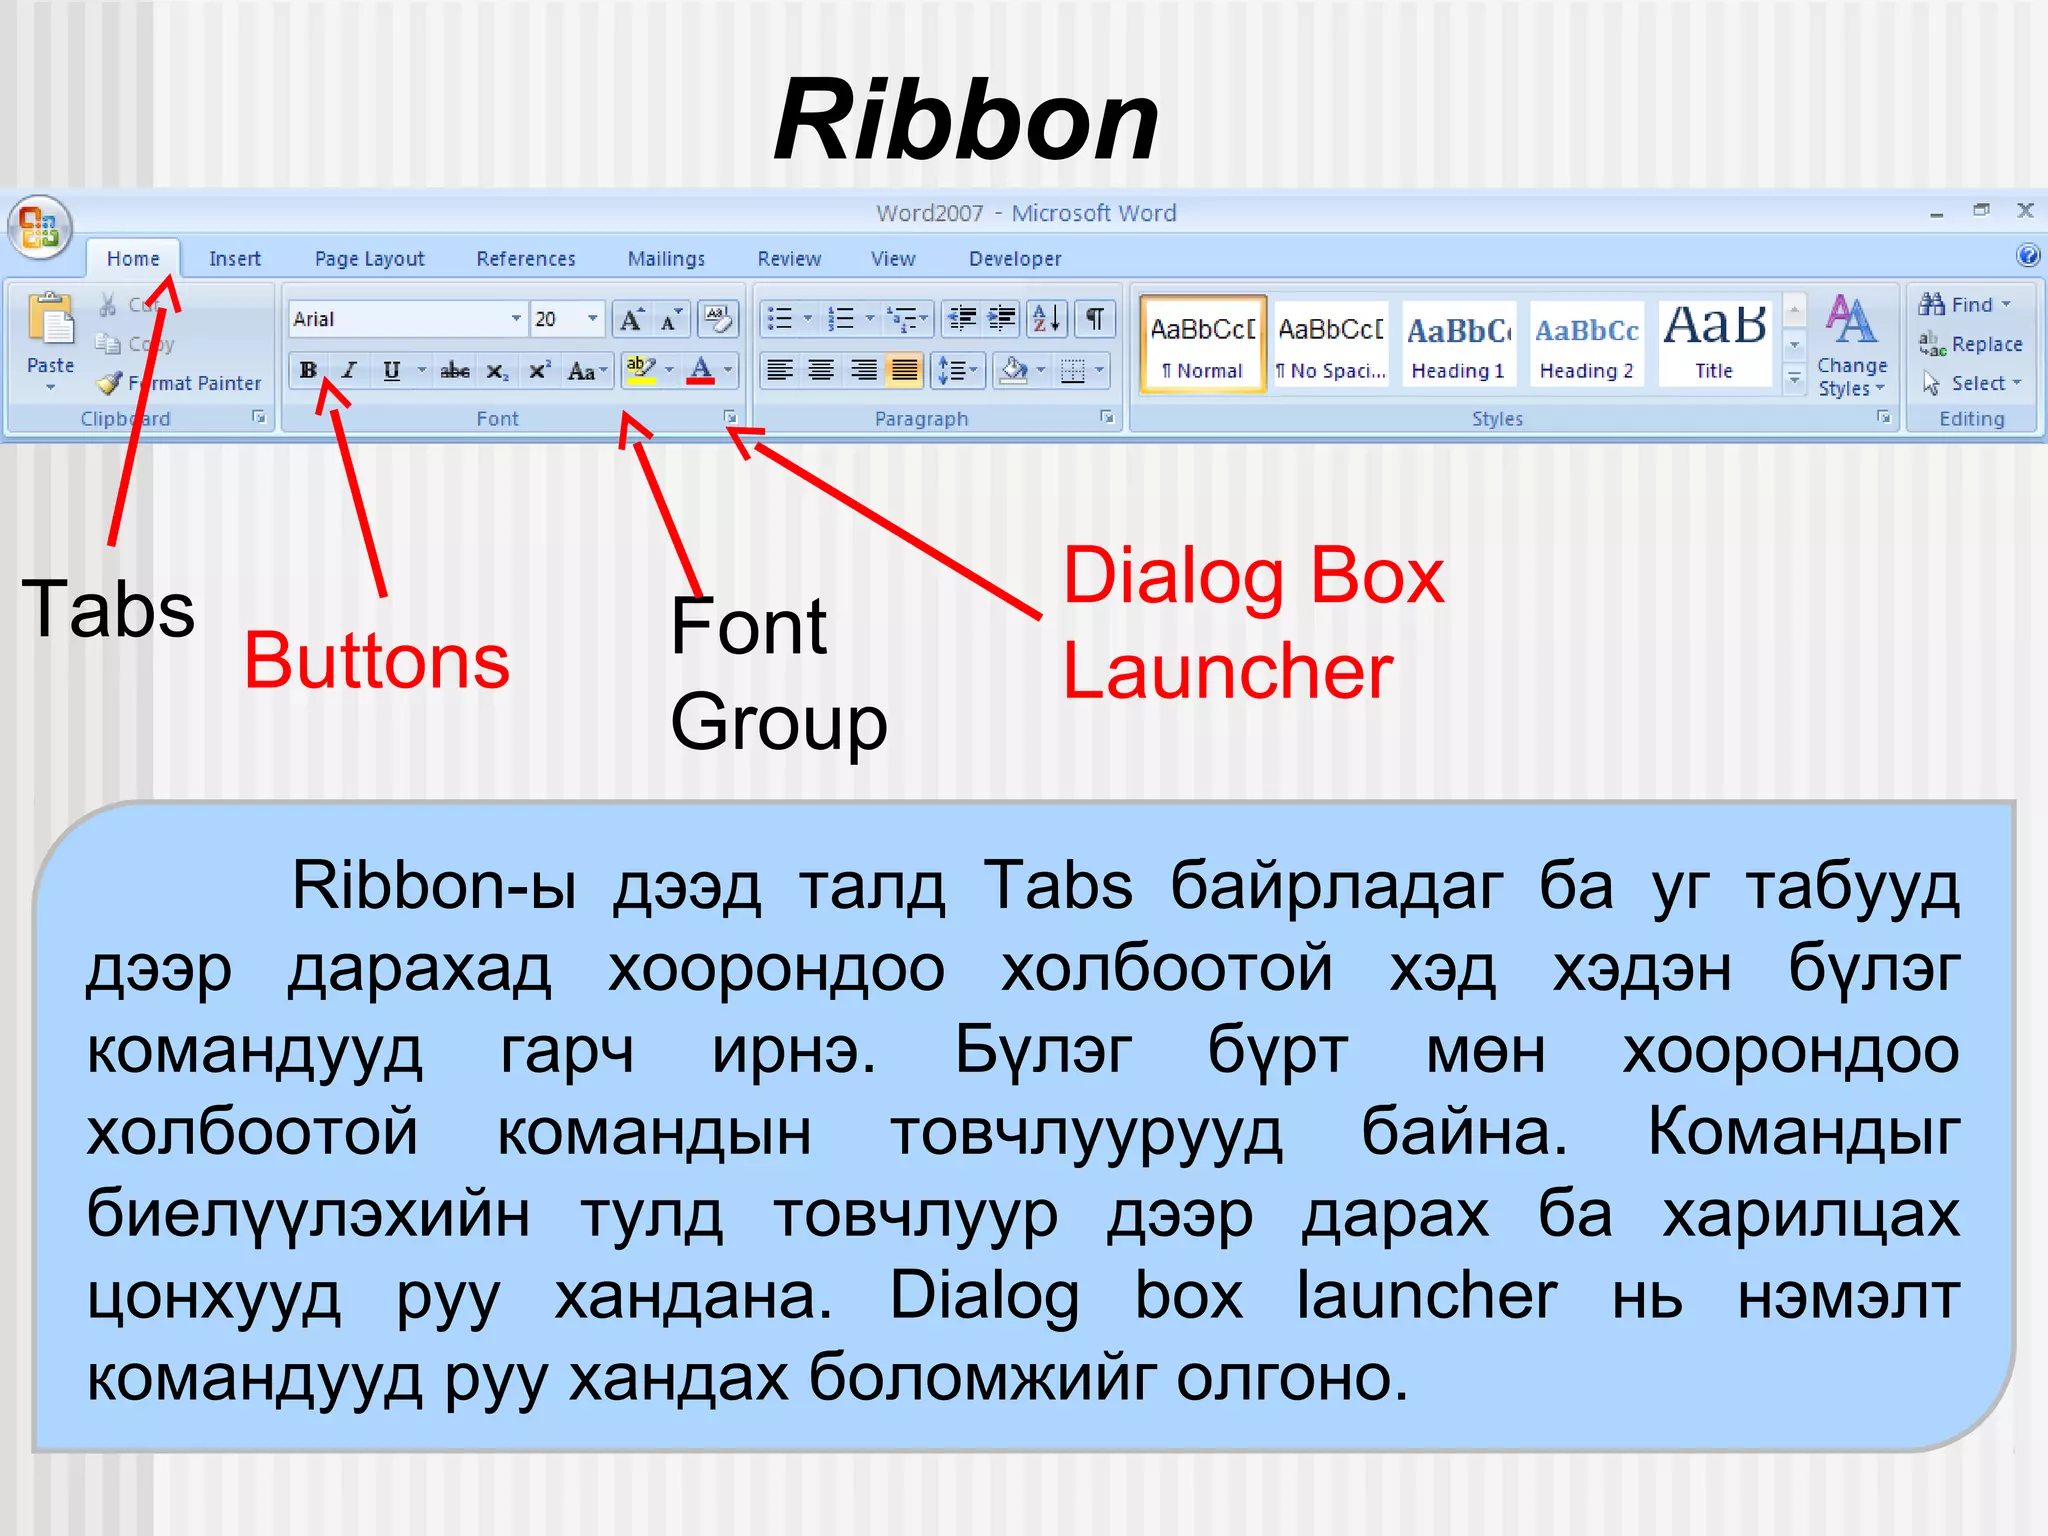Apply the Normal style
This screenshot has height=1536, width=2048.
(1203, 344)
